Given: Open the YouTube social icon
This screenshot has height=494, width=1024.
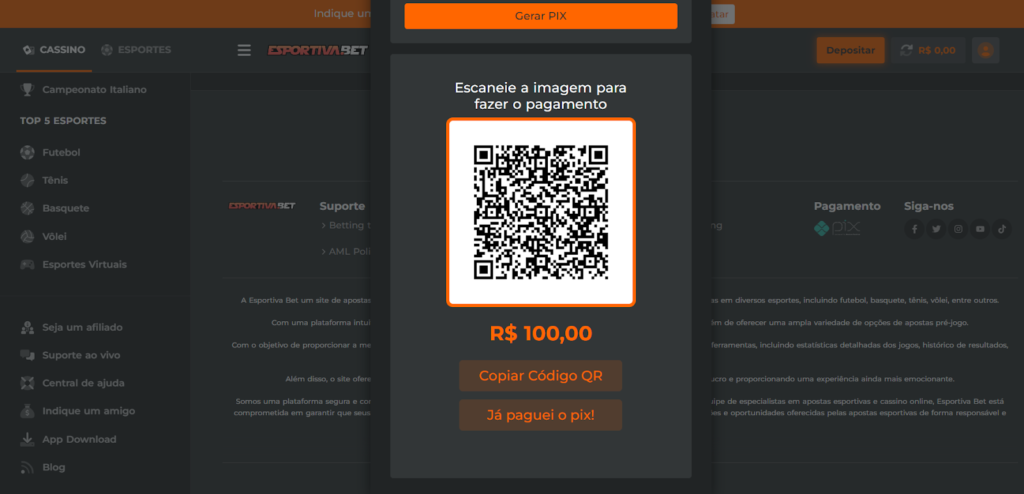Looking at the screenshot, I should (x=980, y=229).
